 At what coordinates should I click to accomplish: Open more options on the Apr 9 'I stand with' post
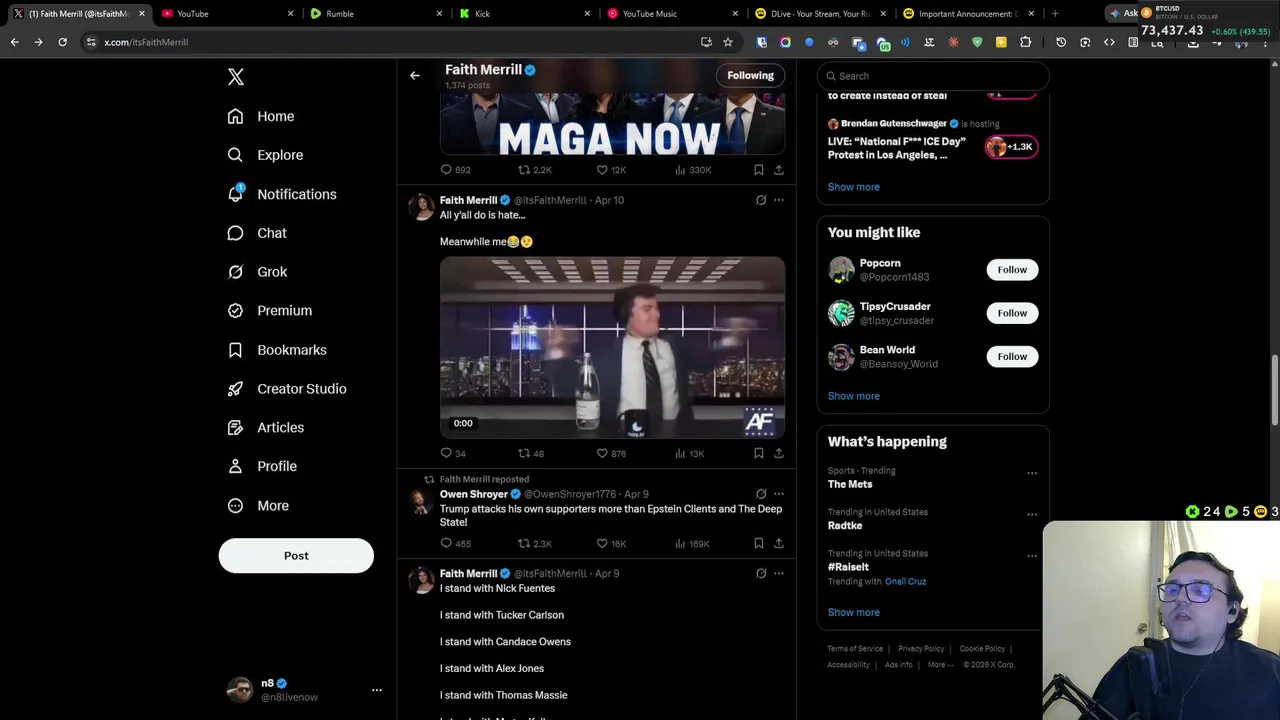click(779, 574)
